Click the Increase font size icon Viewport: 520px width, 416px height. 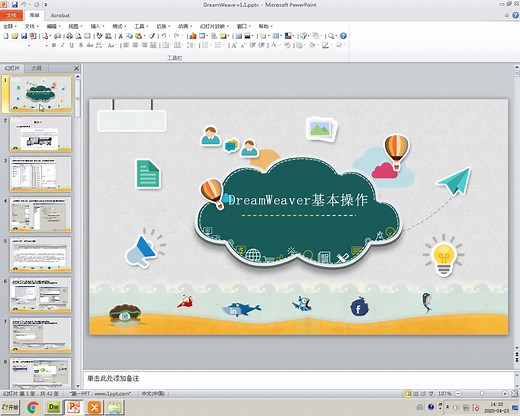click(234, 45)
